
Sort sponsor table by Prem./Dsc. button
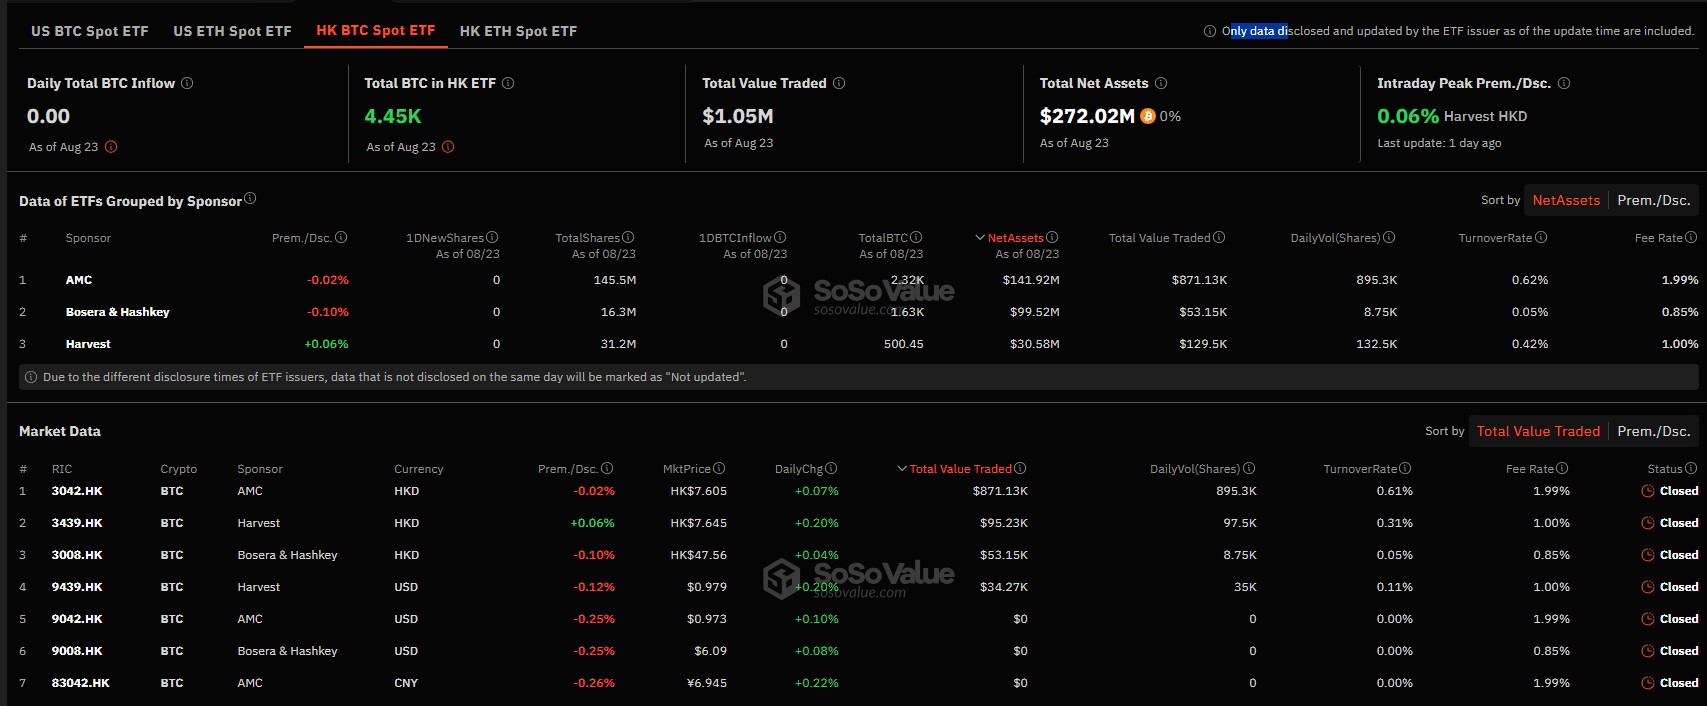click(1654, 200)
